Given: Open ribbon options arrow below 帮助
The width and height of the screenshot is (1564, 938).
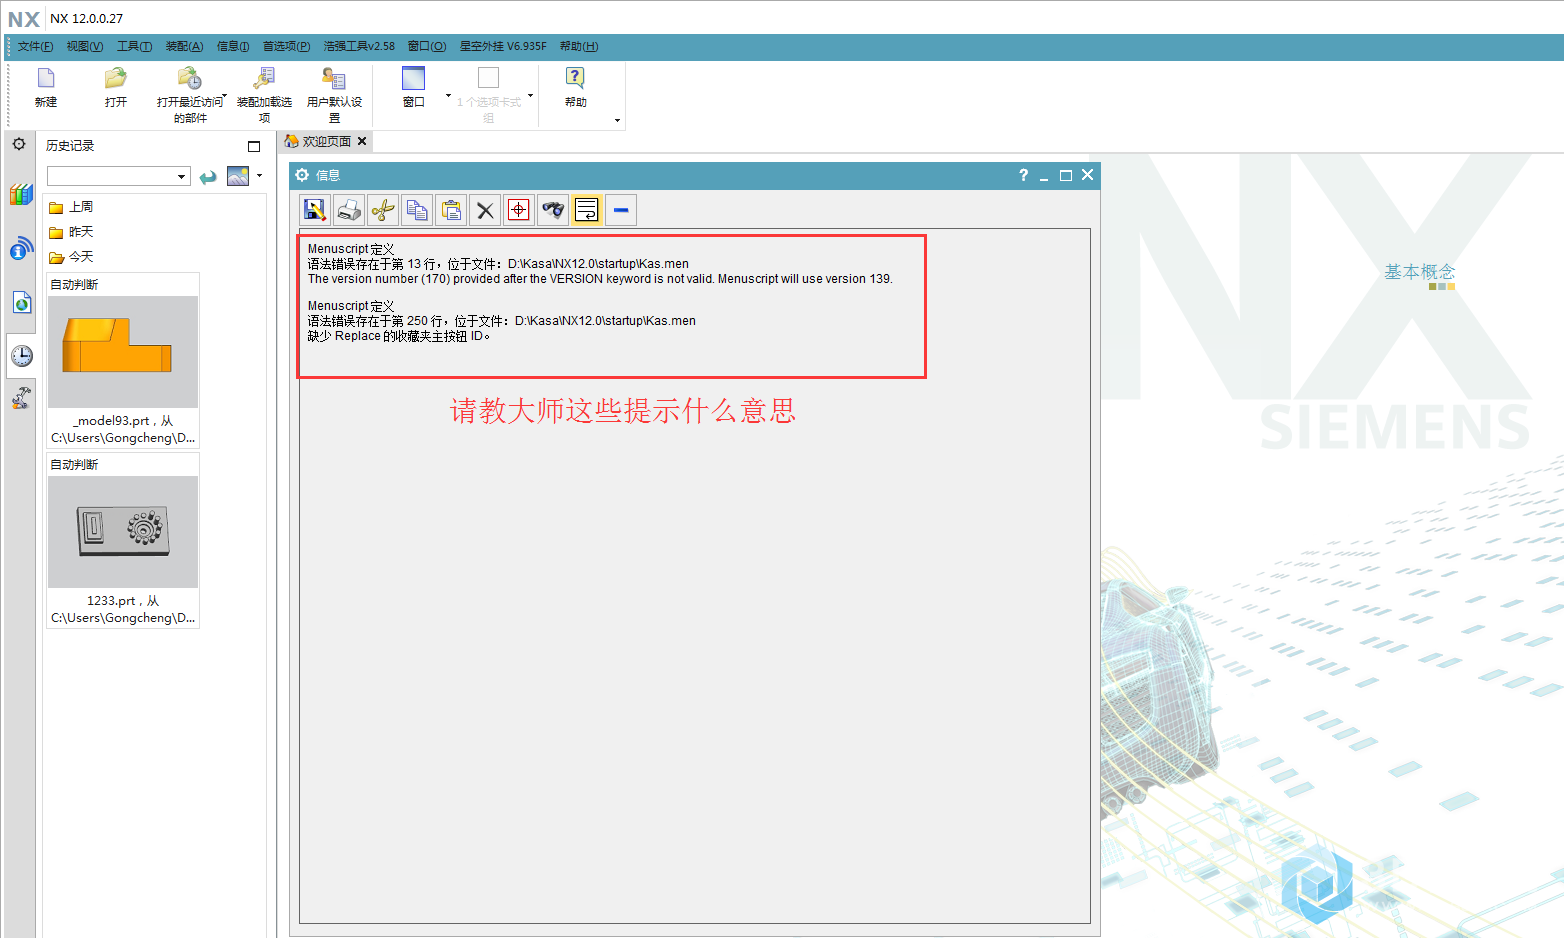Looking at the screenshot, I should pyautogui.click(x=617, y=120).
